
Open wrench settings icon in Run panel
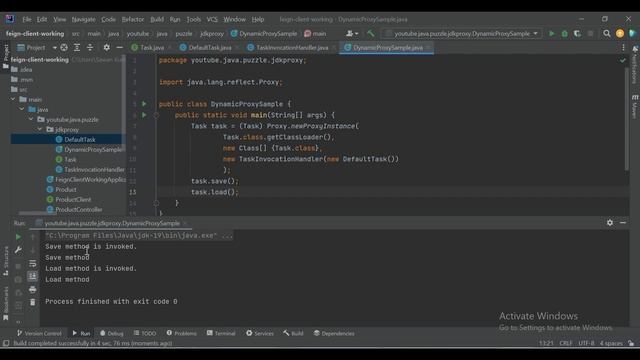click(18, 250)
